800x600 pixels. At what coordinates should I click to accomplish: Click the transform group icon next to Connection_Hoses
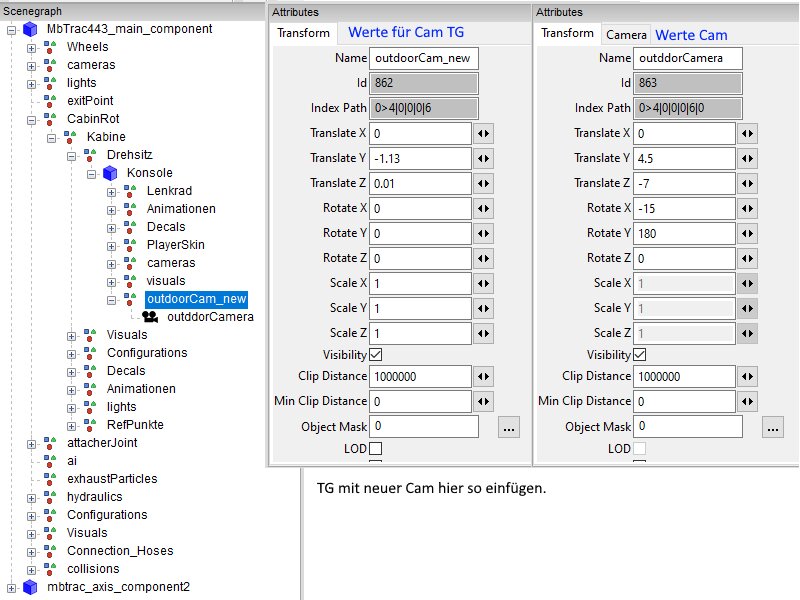pos(51,551)
